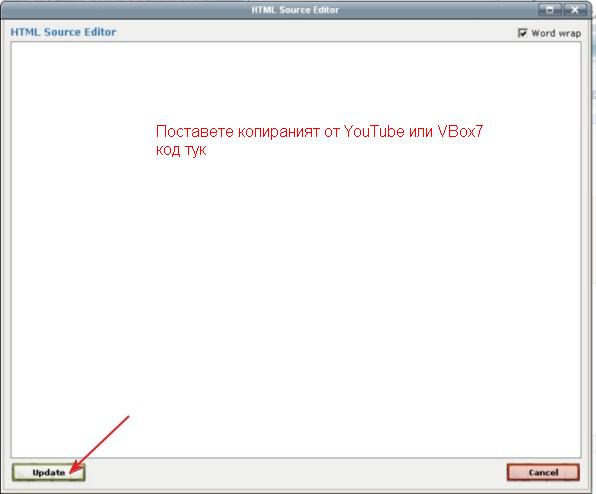The width and height of the screenshot is (596, 494).
Task: Focus the HTML source text area
Action: (x=296, y=250)
